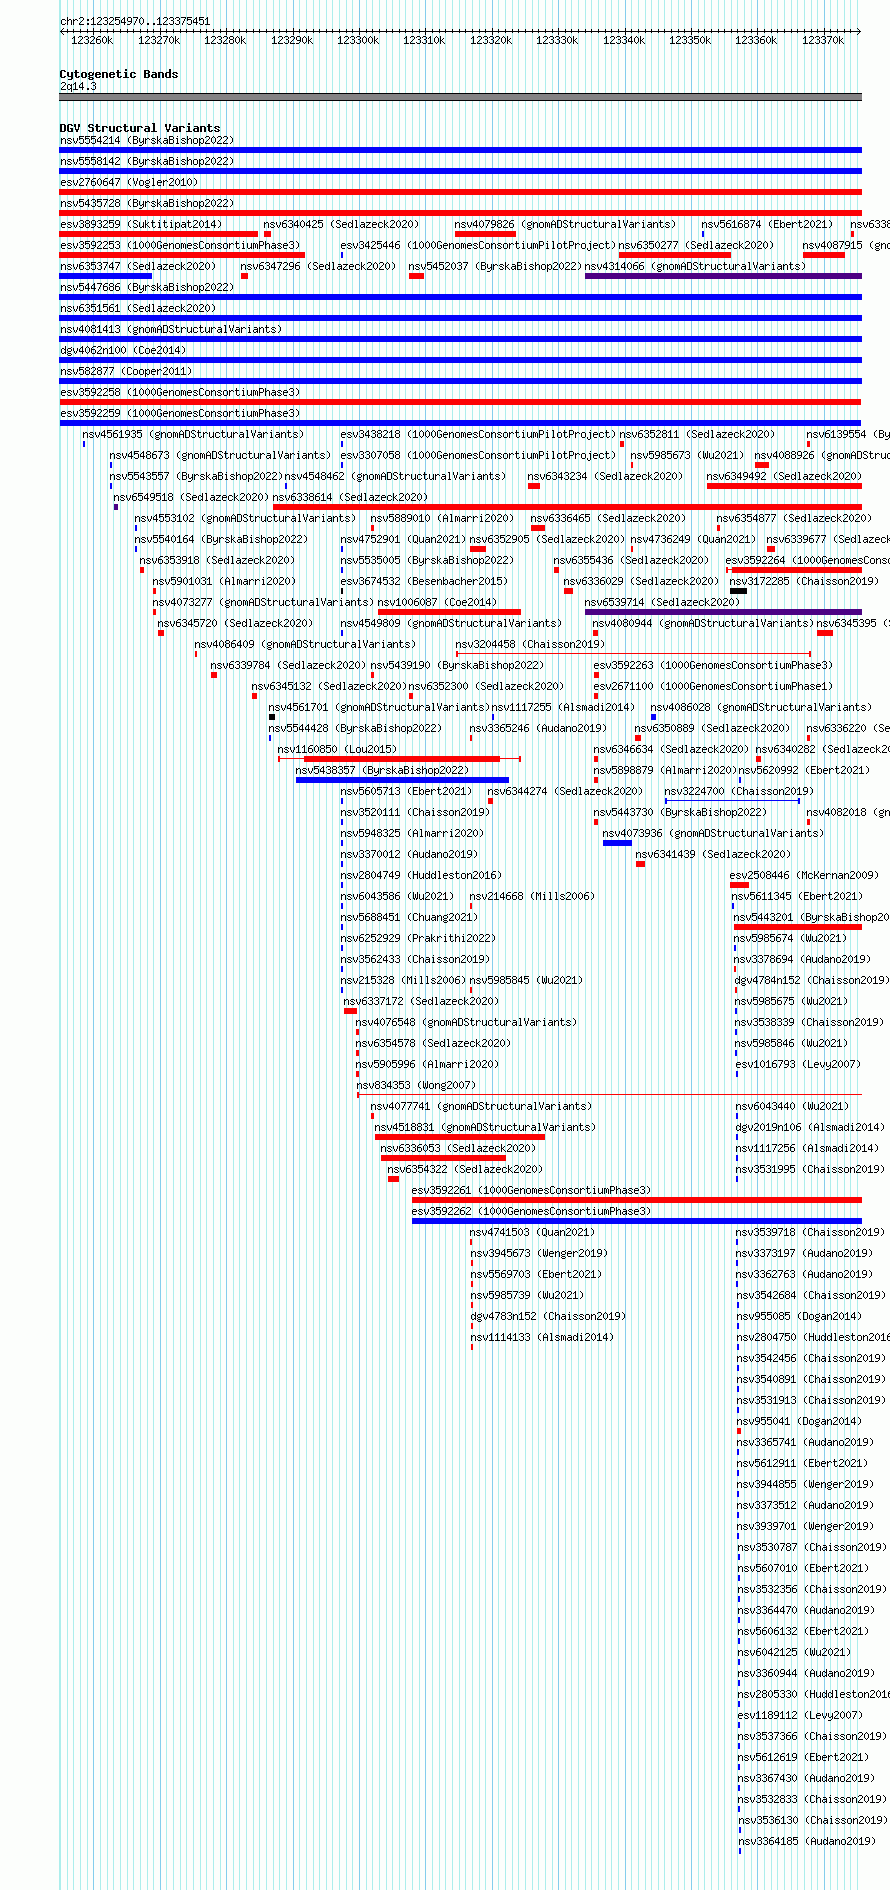Screen dimensions: 890x1890
Task: Open nsv834353 (Wong2007) variant
Action: click(417, 1086)
